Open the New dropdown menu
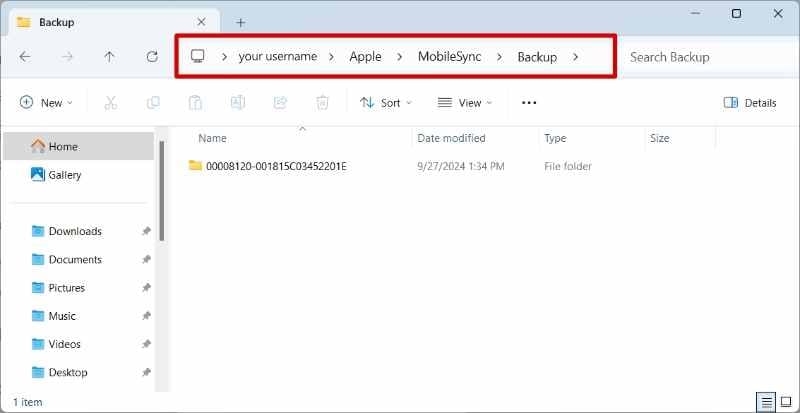Image resolution: width=800 pixels, height=413 pixels. click(46, 103)
